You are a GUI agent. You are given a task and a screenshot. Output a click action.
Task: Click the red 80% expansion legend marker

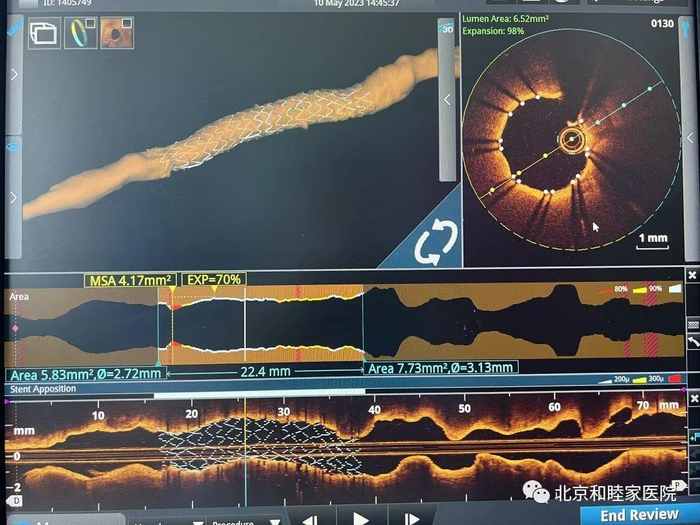[x=605, y=291]
